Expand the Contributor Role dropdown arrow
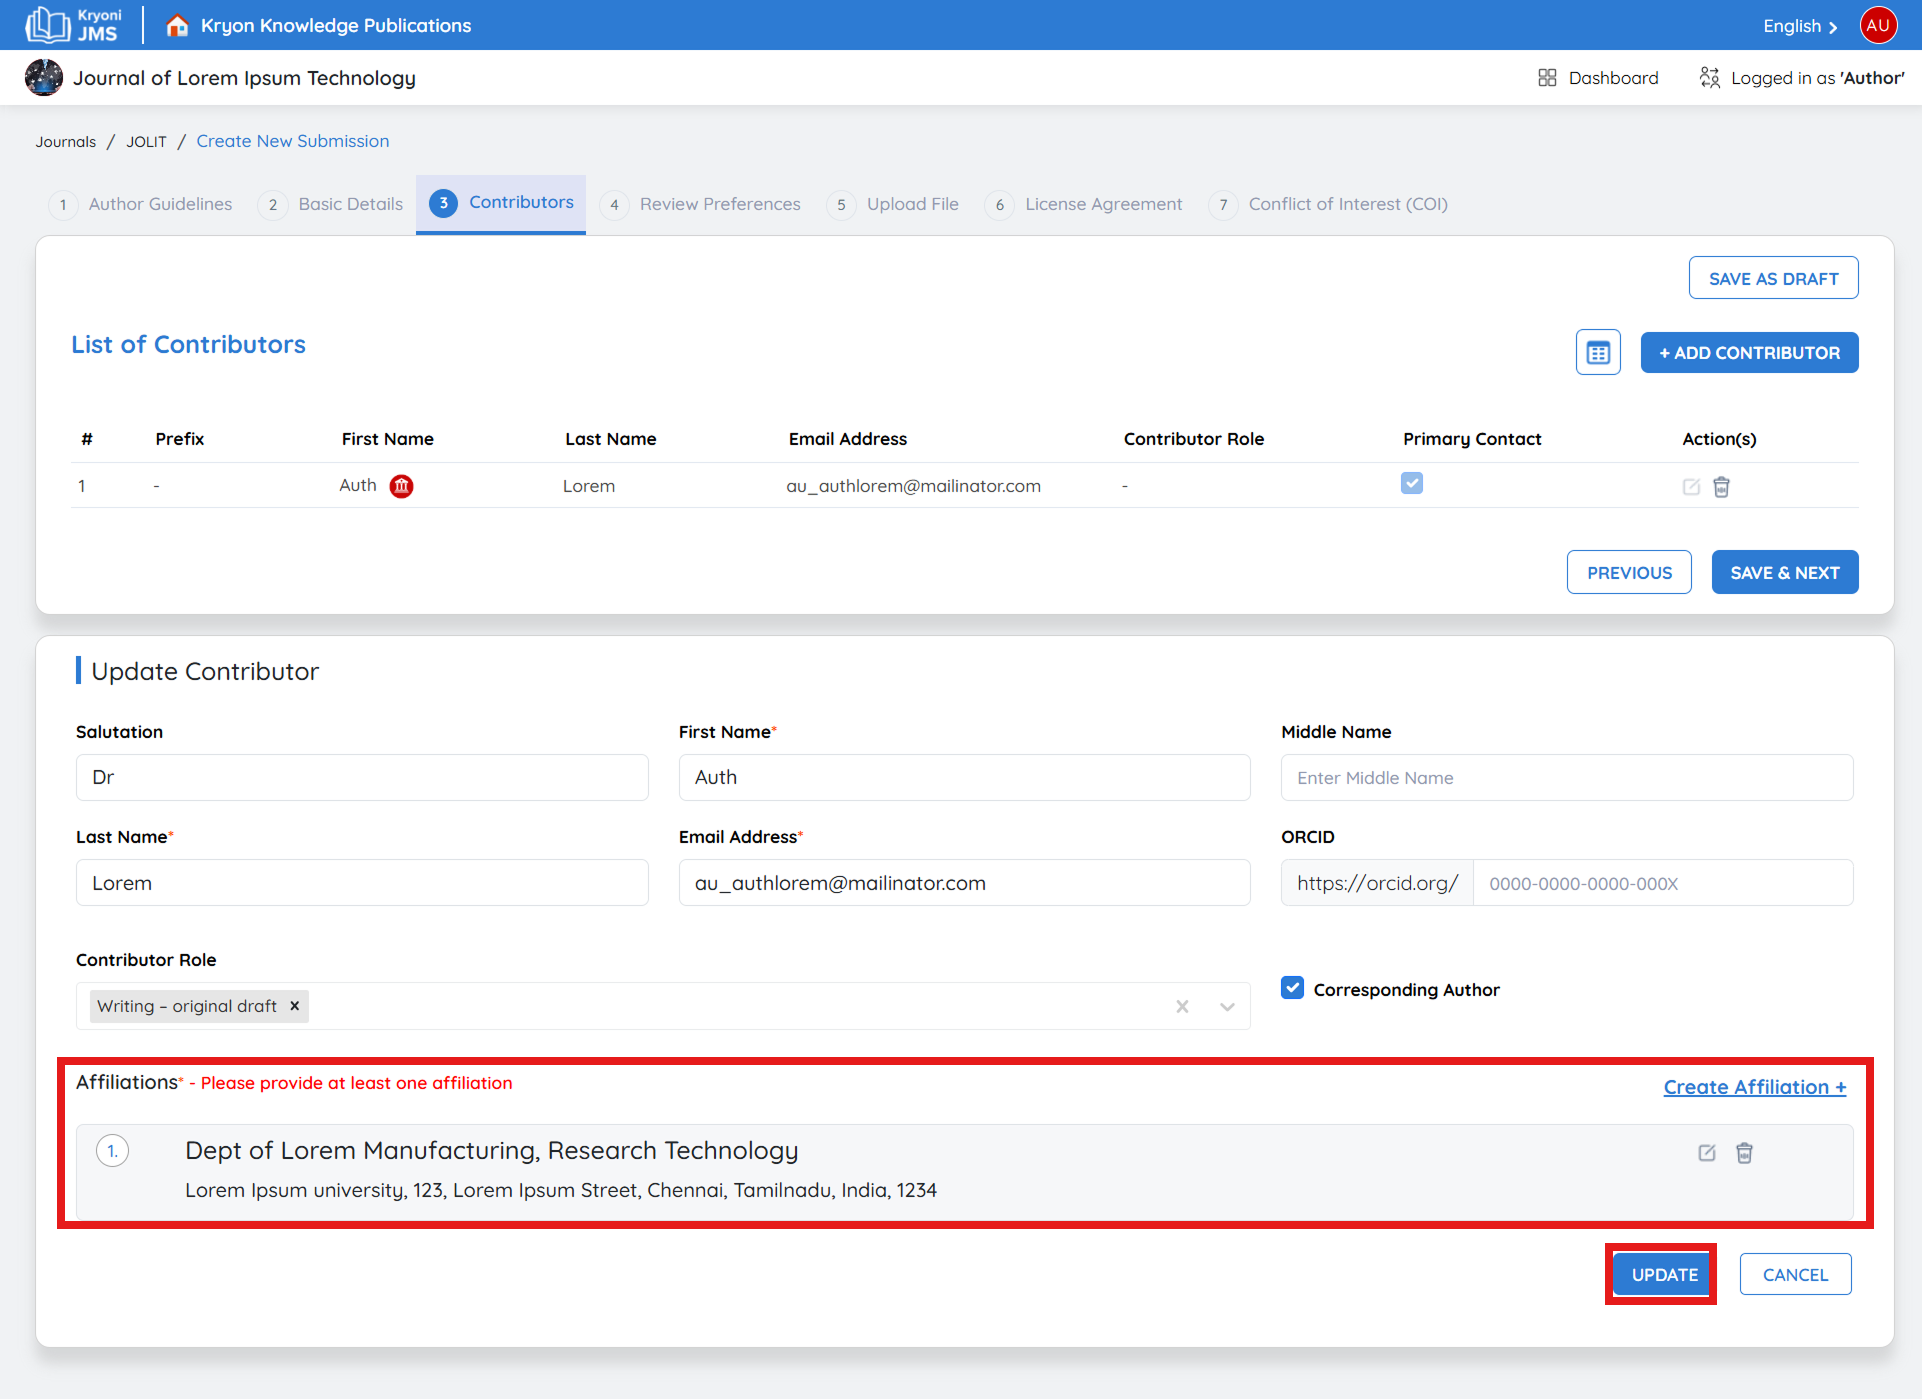The height and width of the screenshot is (1399, 1922). point(1227,1007)
